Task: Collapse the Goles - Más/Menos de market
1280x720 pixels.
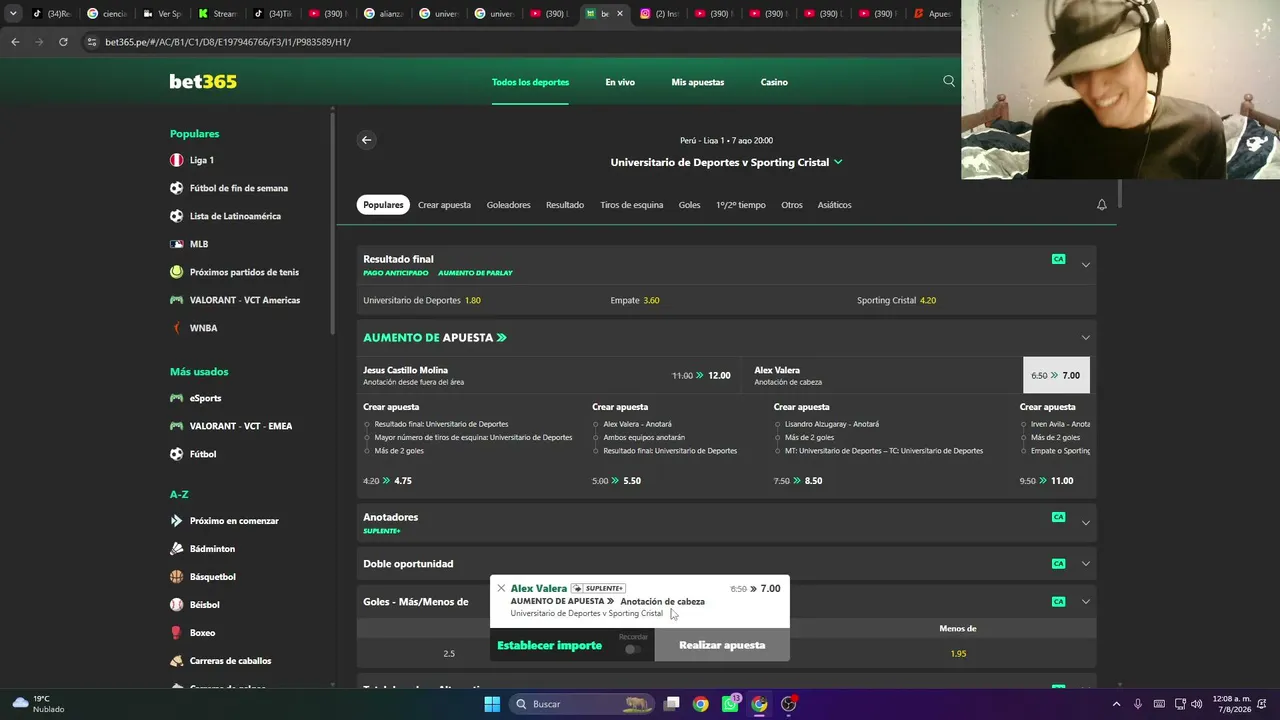Action: click(1085, 602)
